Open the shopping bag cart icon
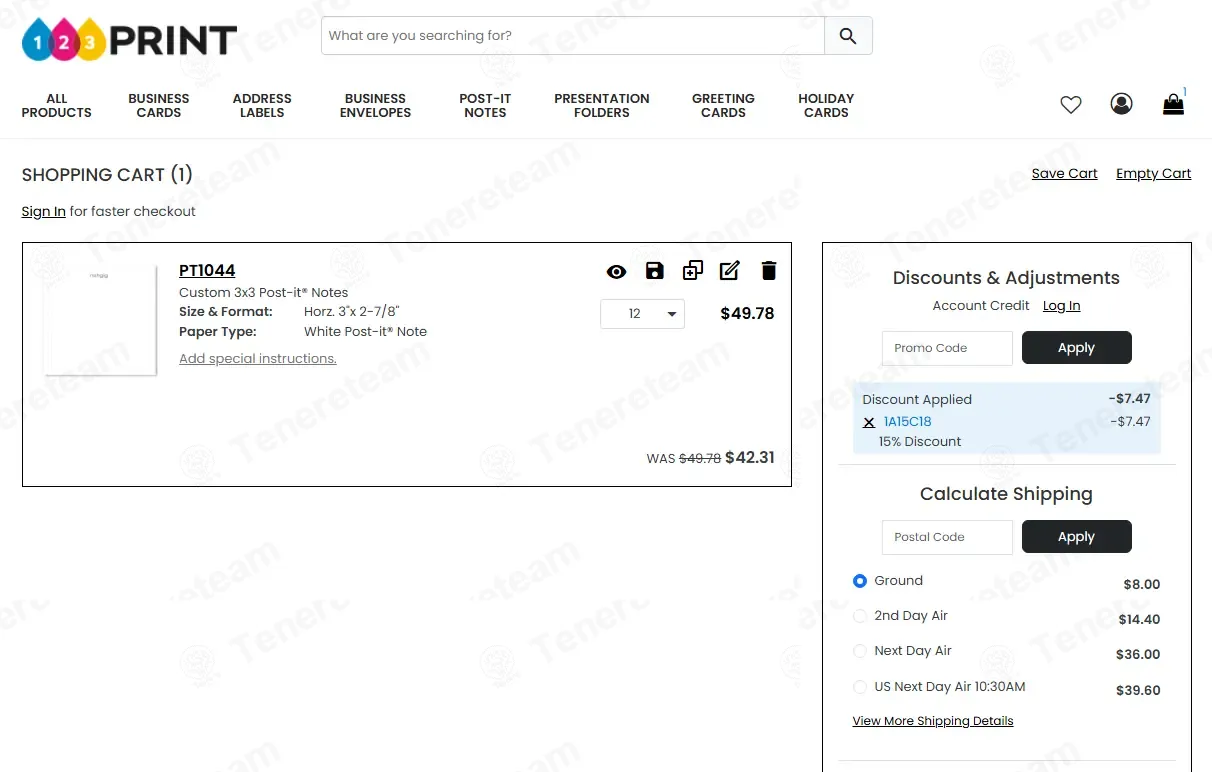 1173,104
